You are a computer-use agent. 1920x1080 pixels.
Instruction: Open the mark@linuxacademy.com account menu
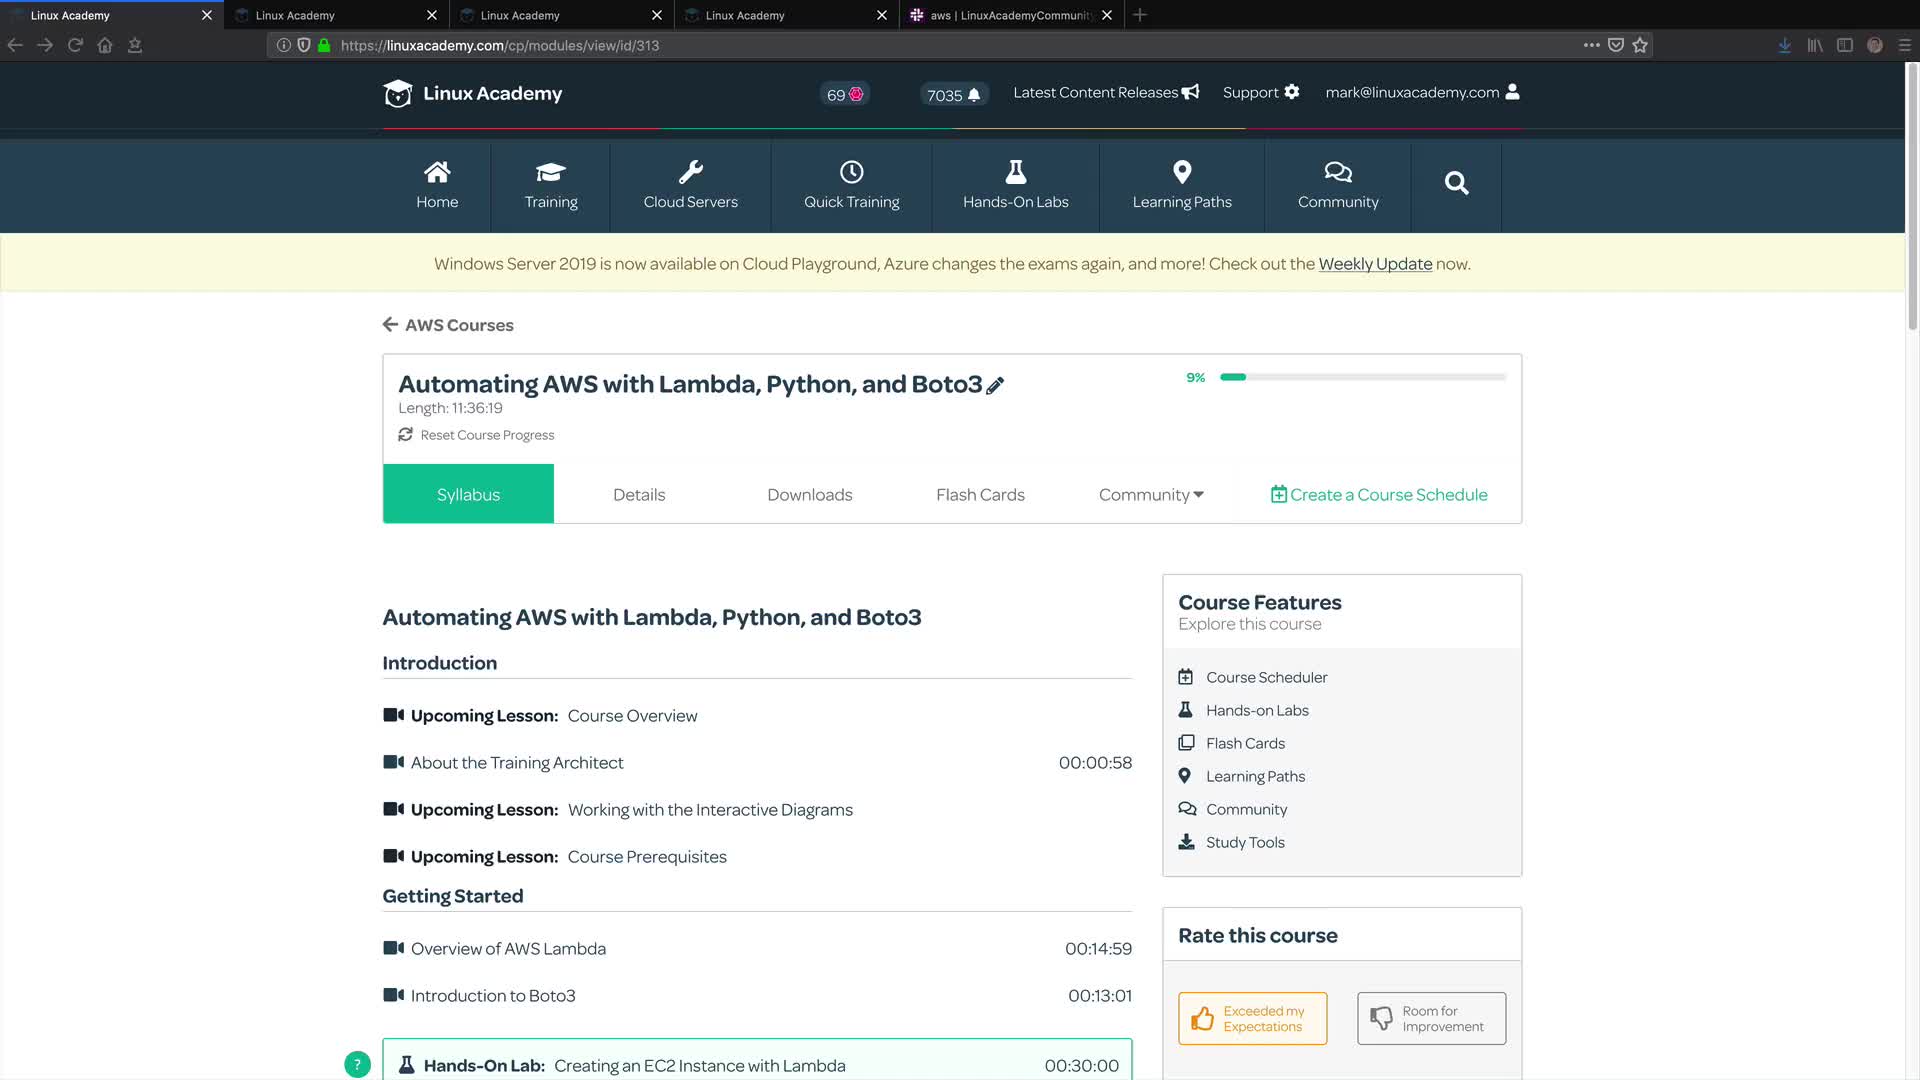click(1421, 92)
